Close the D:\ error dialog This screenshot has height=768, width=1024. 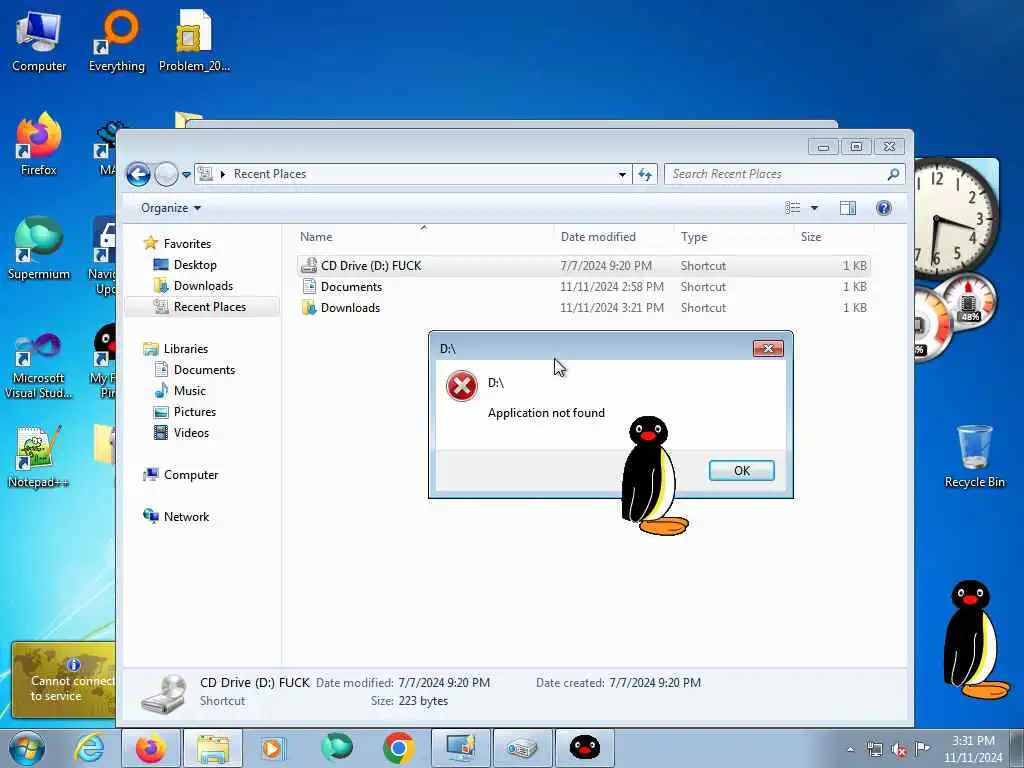(x=768, y=349)
